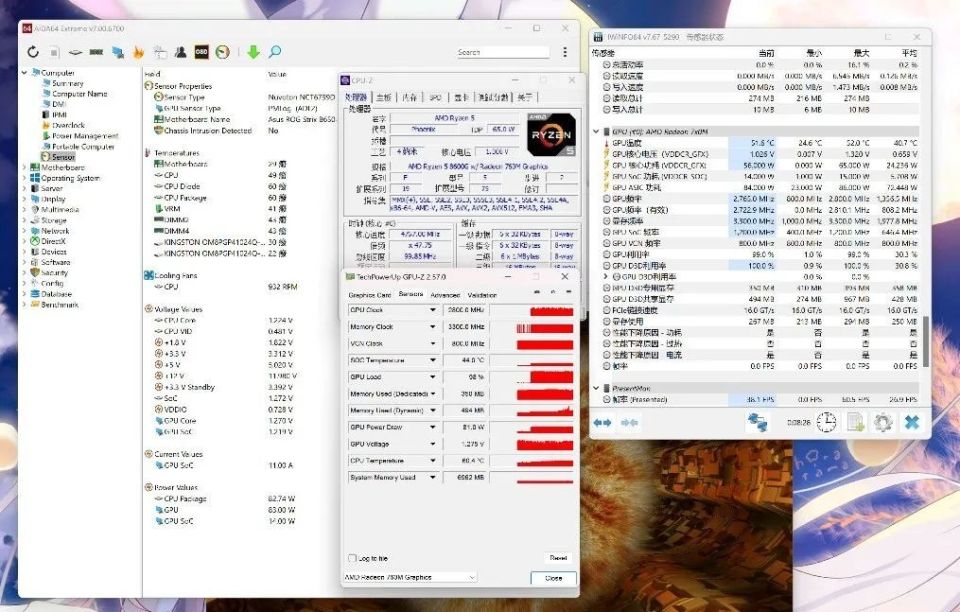
Task: Select Power Management in AIDA64 tree
Action: point(85,136)
